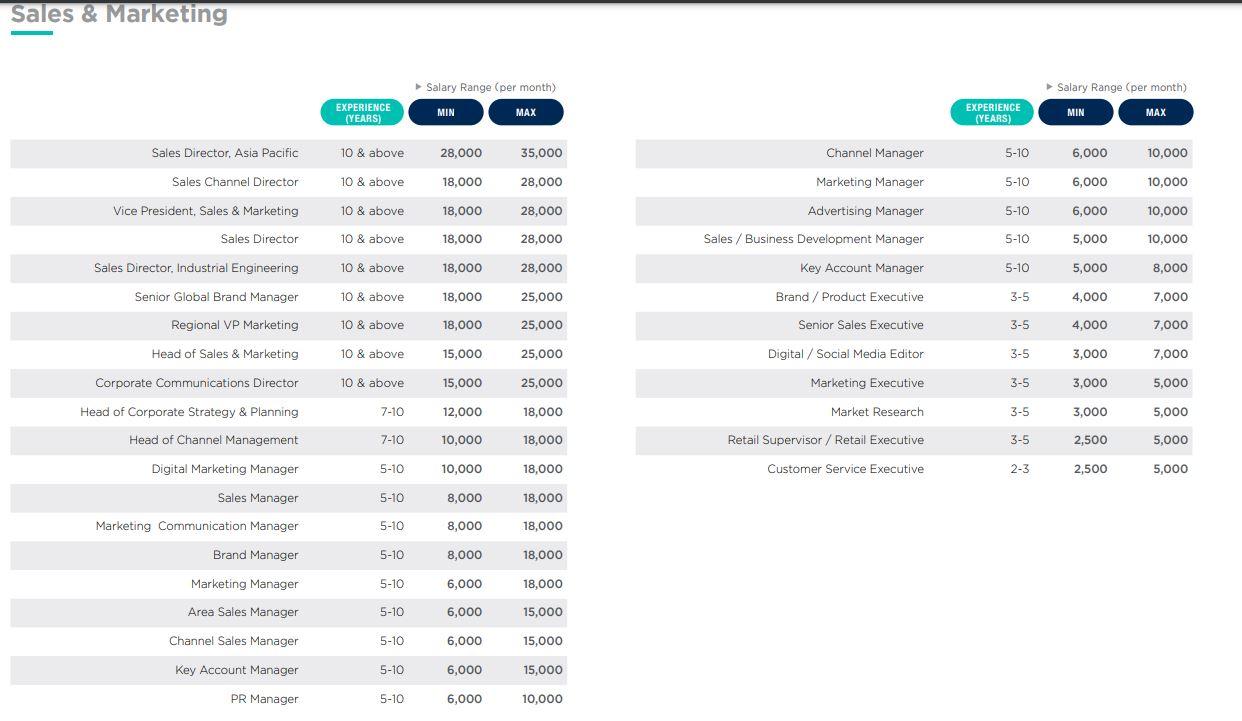Click the left table's MAX header pill
Image resolution: width=1242 pixels, height=721 pixels.
point(526,113)
